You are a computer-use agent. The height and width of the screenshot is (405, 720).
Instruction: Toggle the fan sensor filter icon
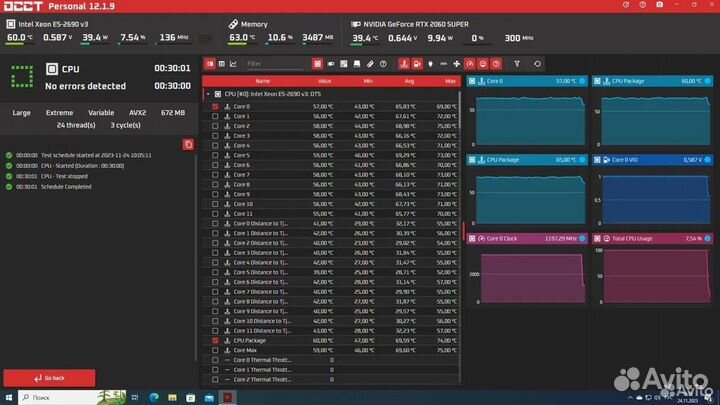456,64
